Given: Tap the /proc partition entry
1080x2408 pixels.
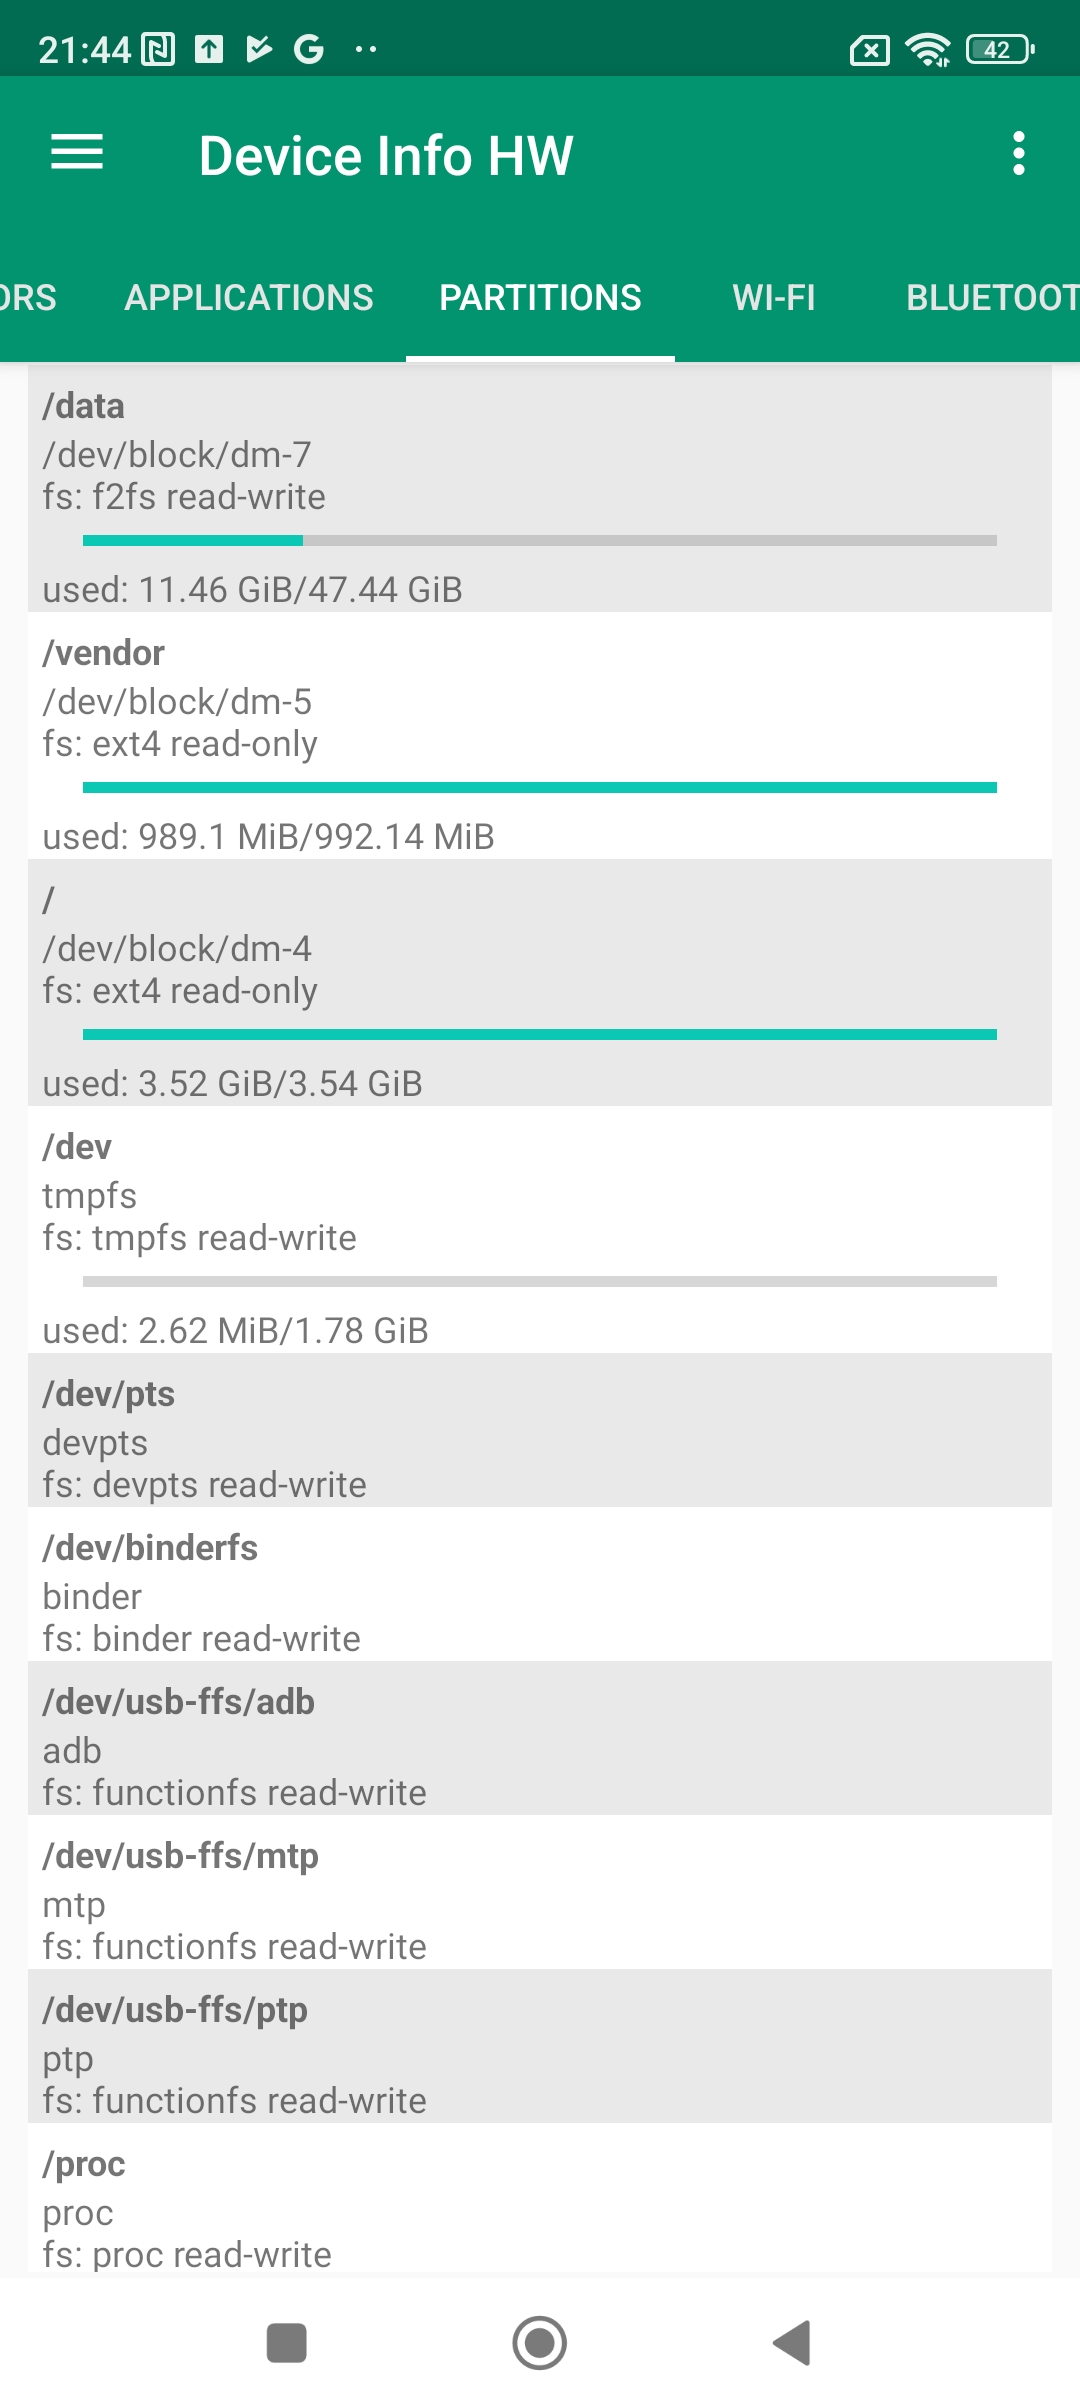Looking at the screenshot, I should [x=540, y=2200].
